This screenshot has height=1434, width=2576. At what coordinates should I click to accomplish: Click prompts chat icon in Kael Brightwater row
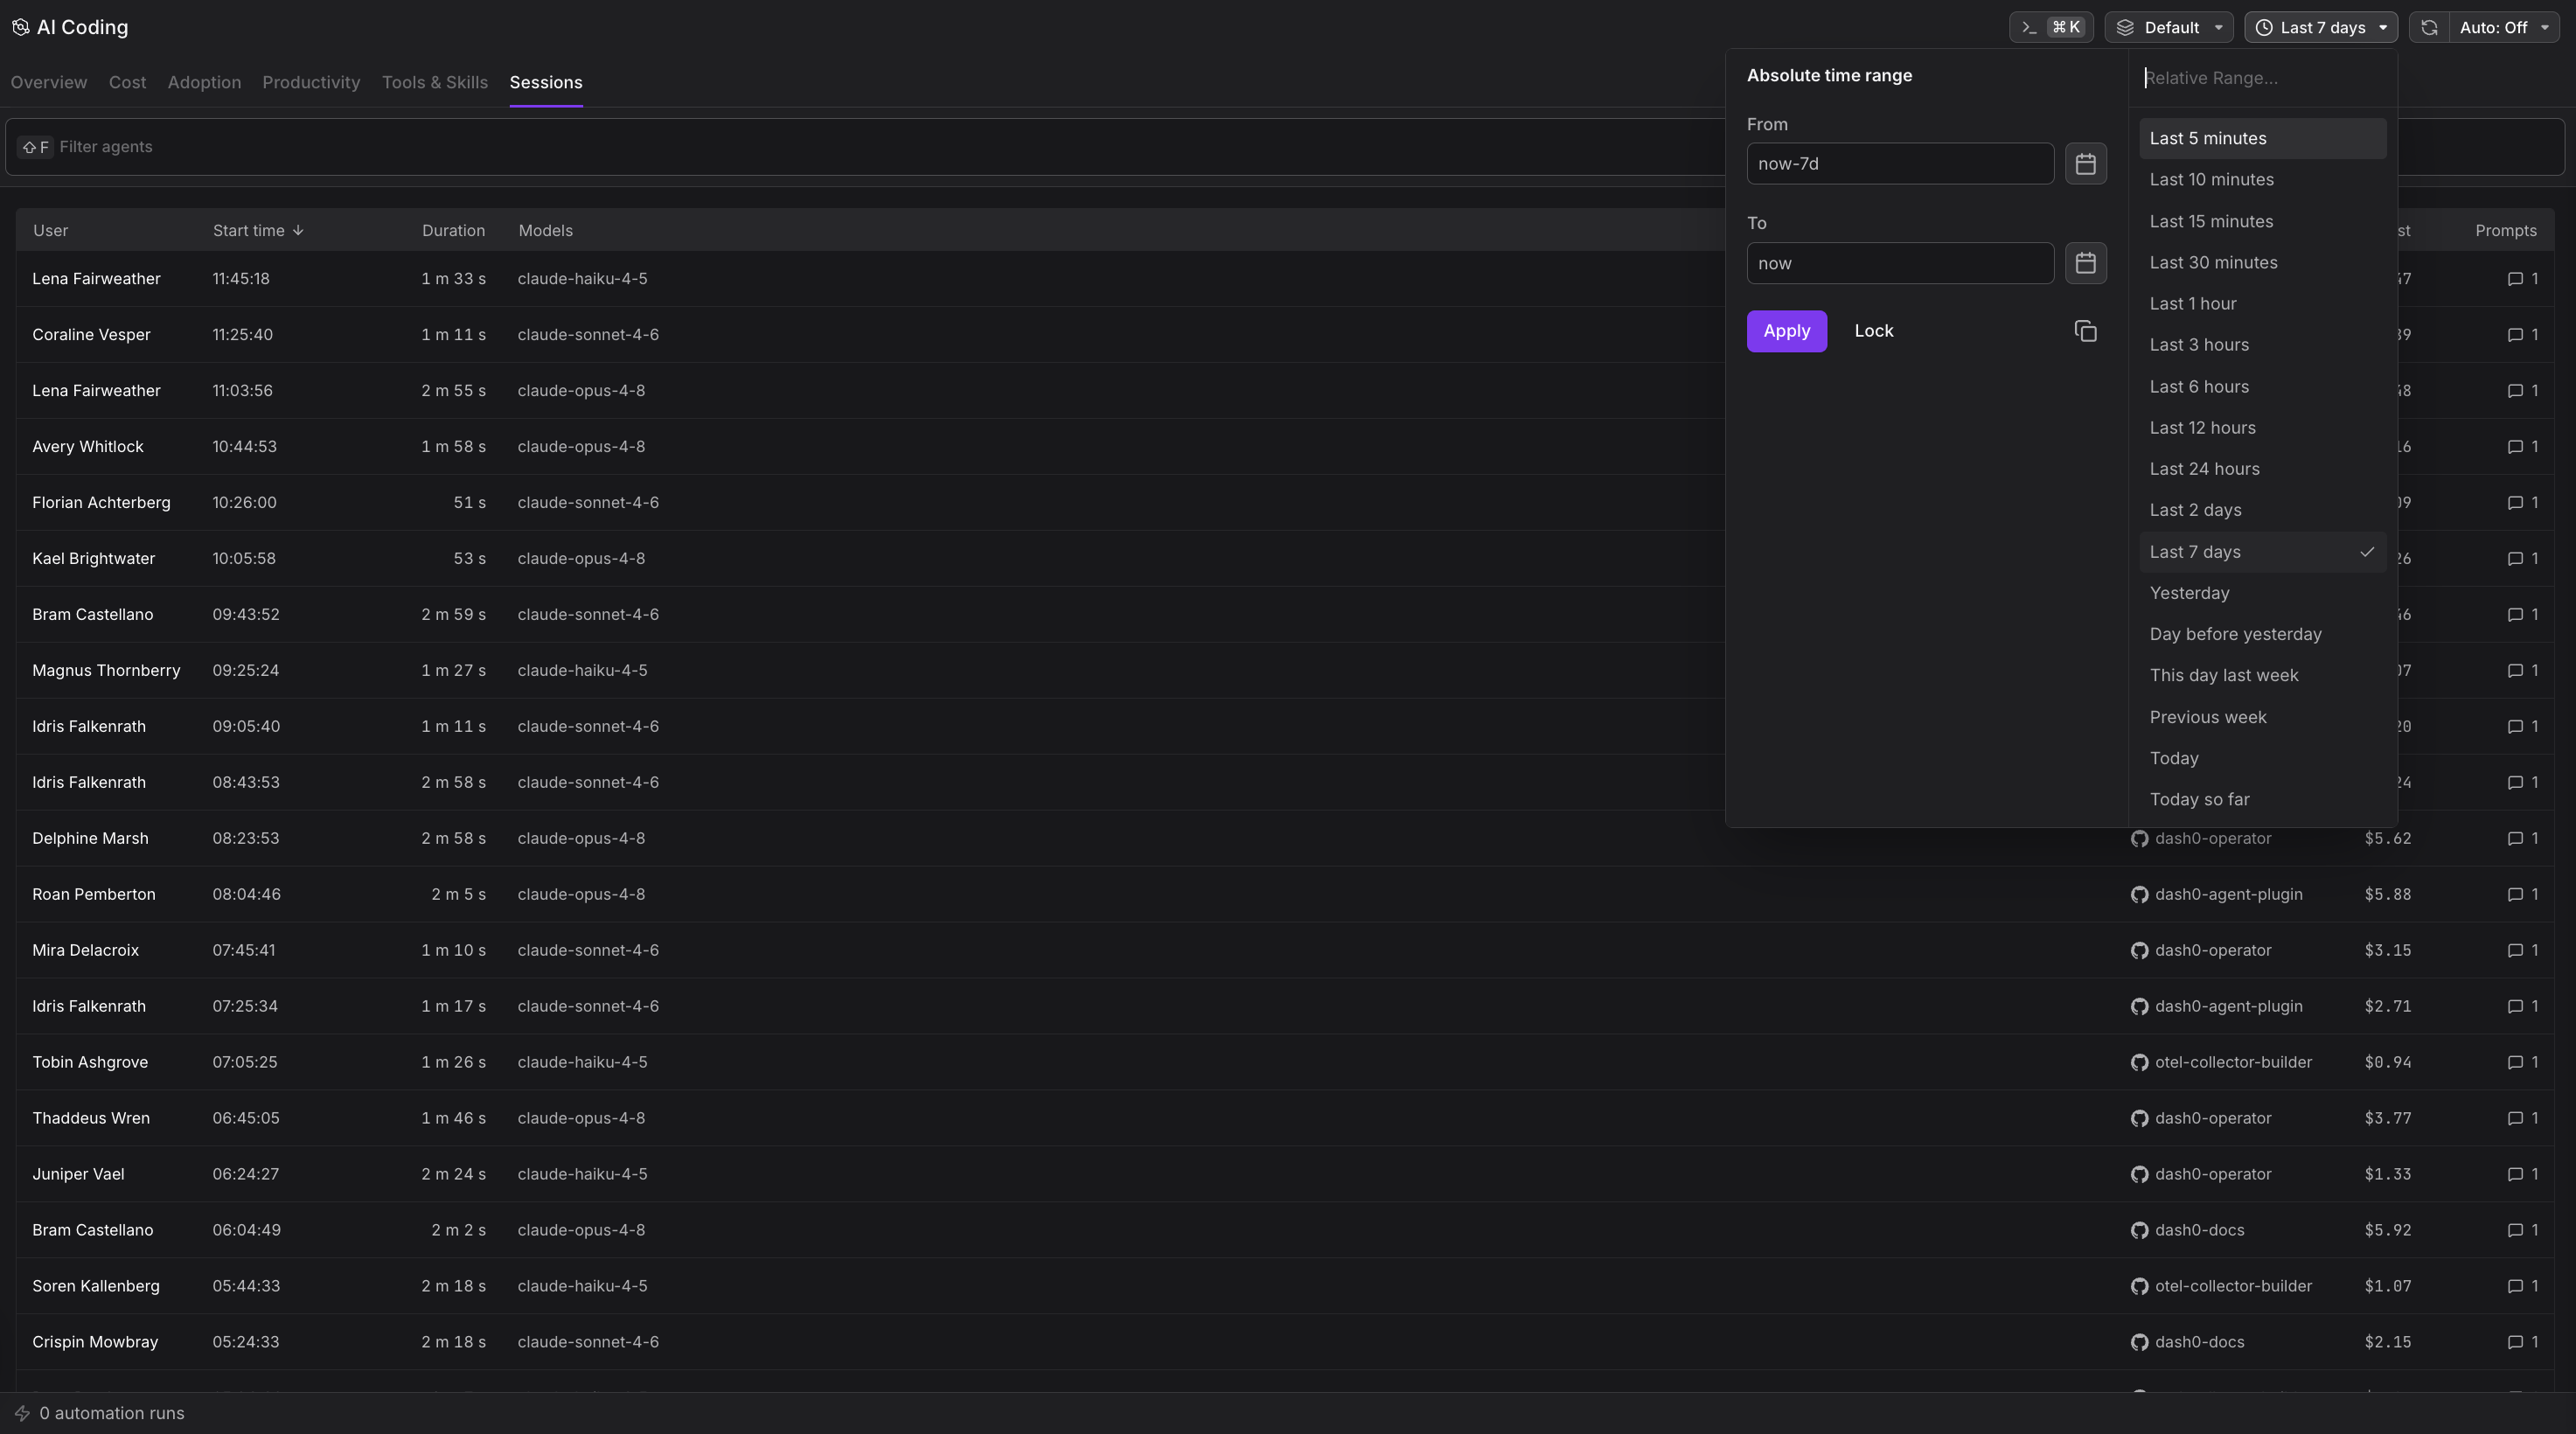coord(2515,559)
